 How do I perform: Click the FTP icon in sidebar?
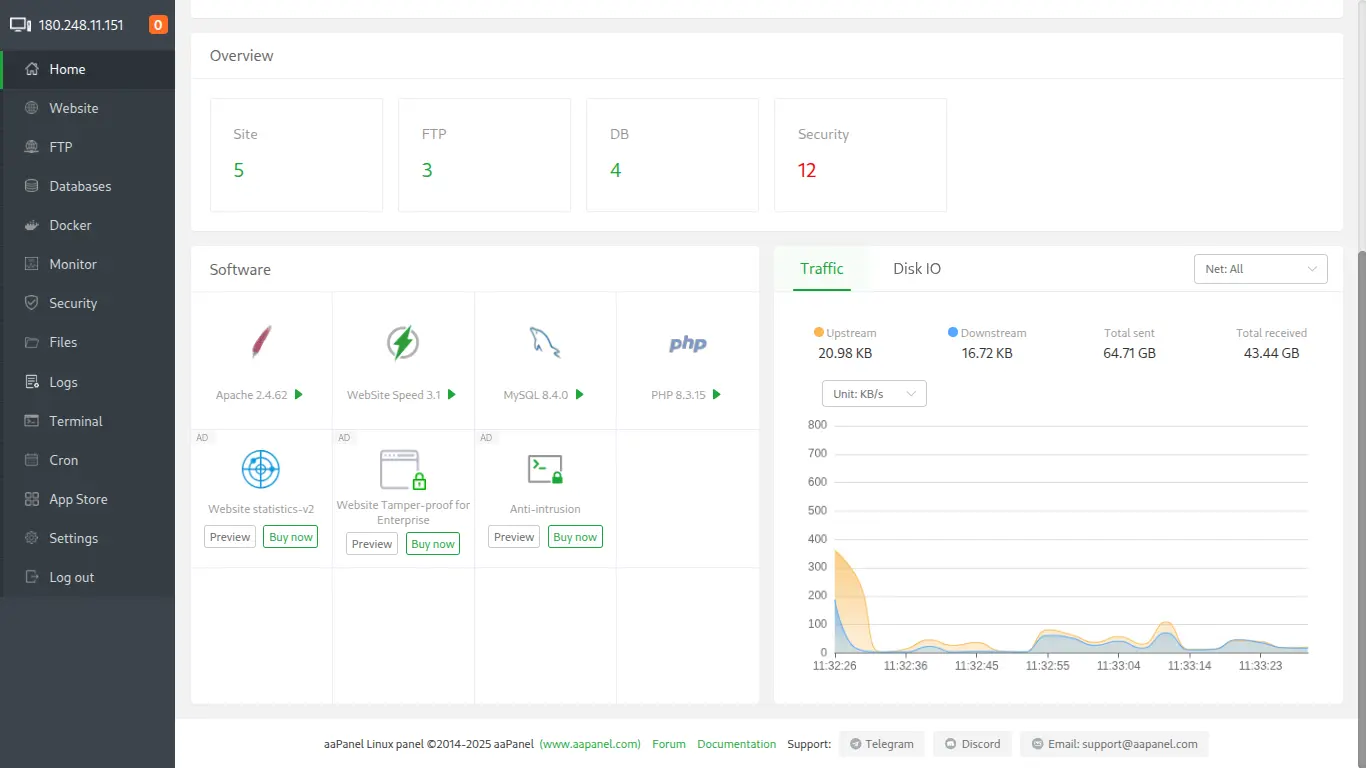pos(31,147)
